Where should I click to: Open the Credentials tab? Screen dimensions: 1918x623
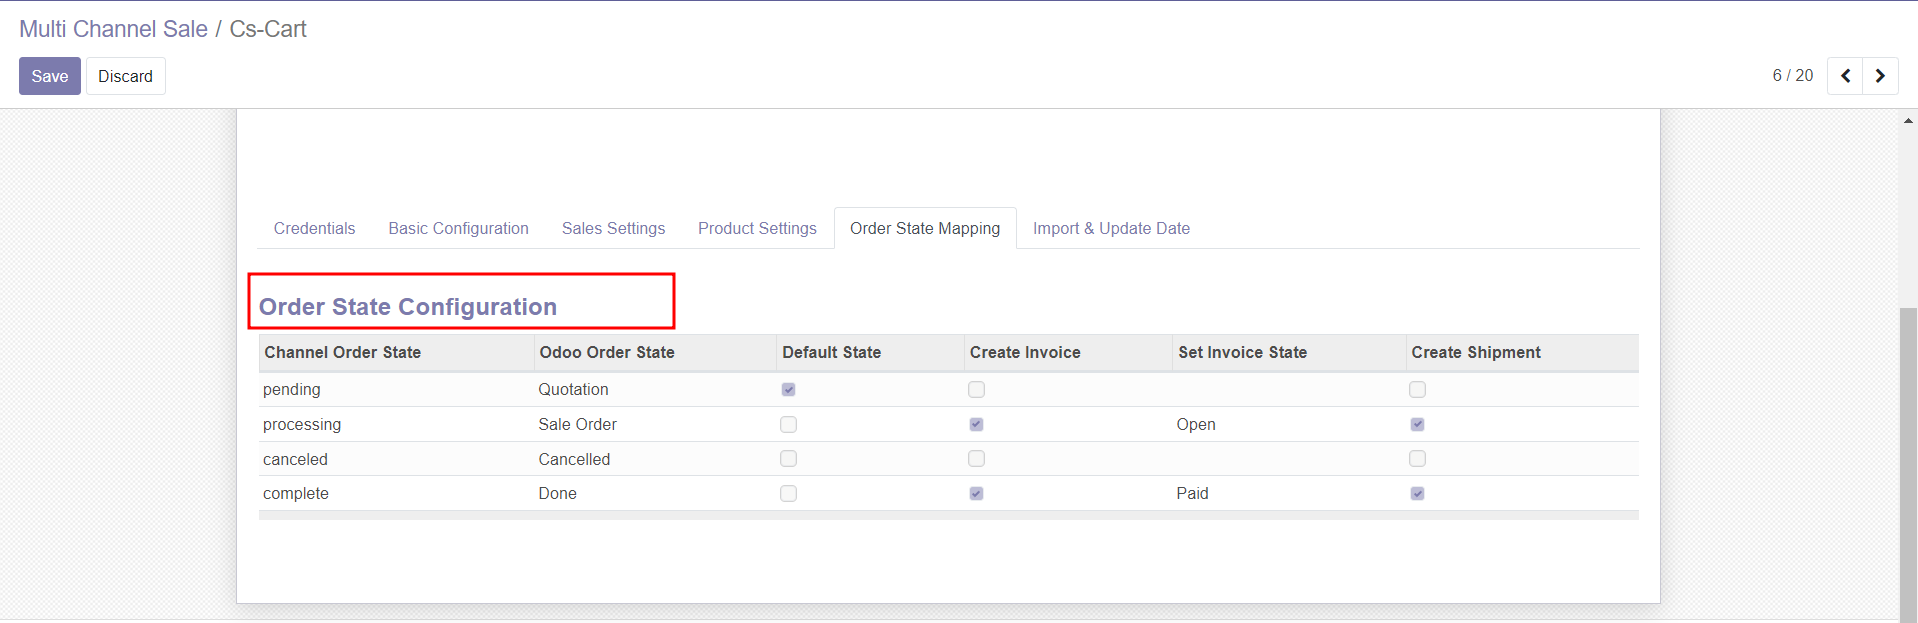(314, 229)
